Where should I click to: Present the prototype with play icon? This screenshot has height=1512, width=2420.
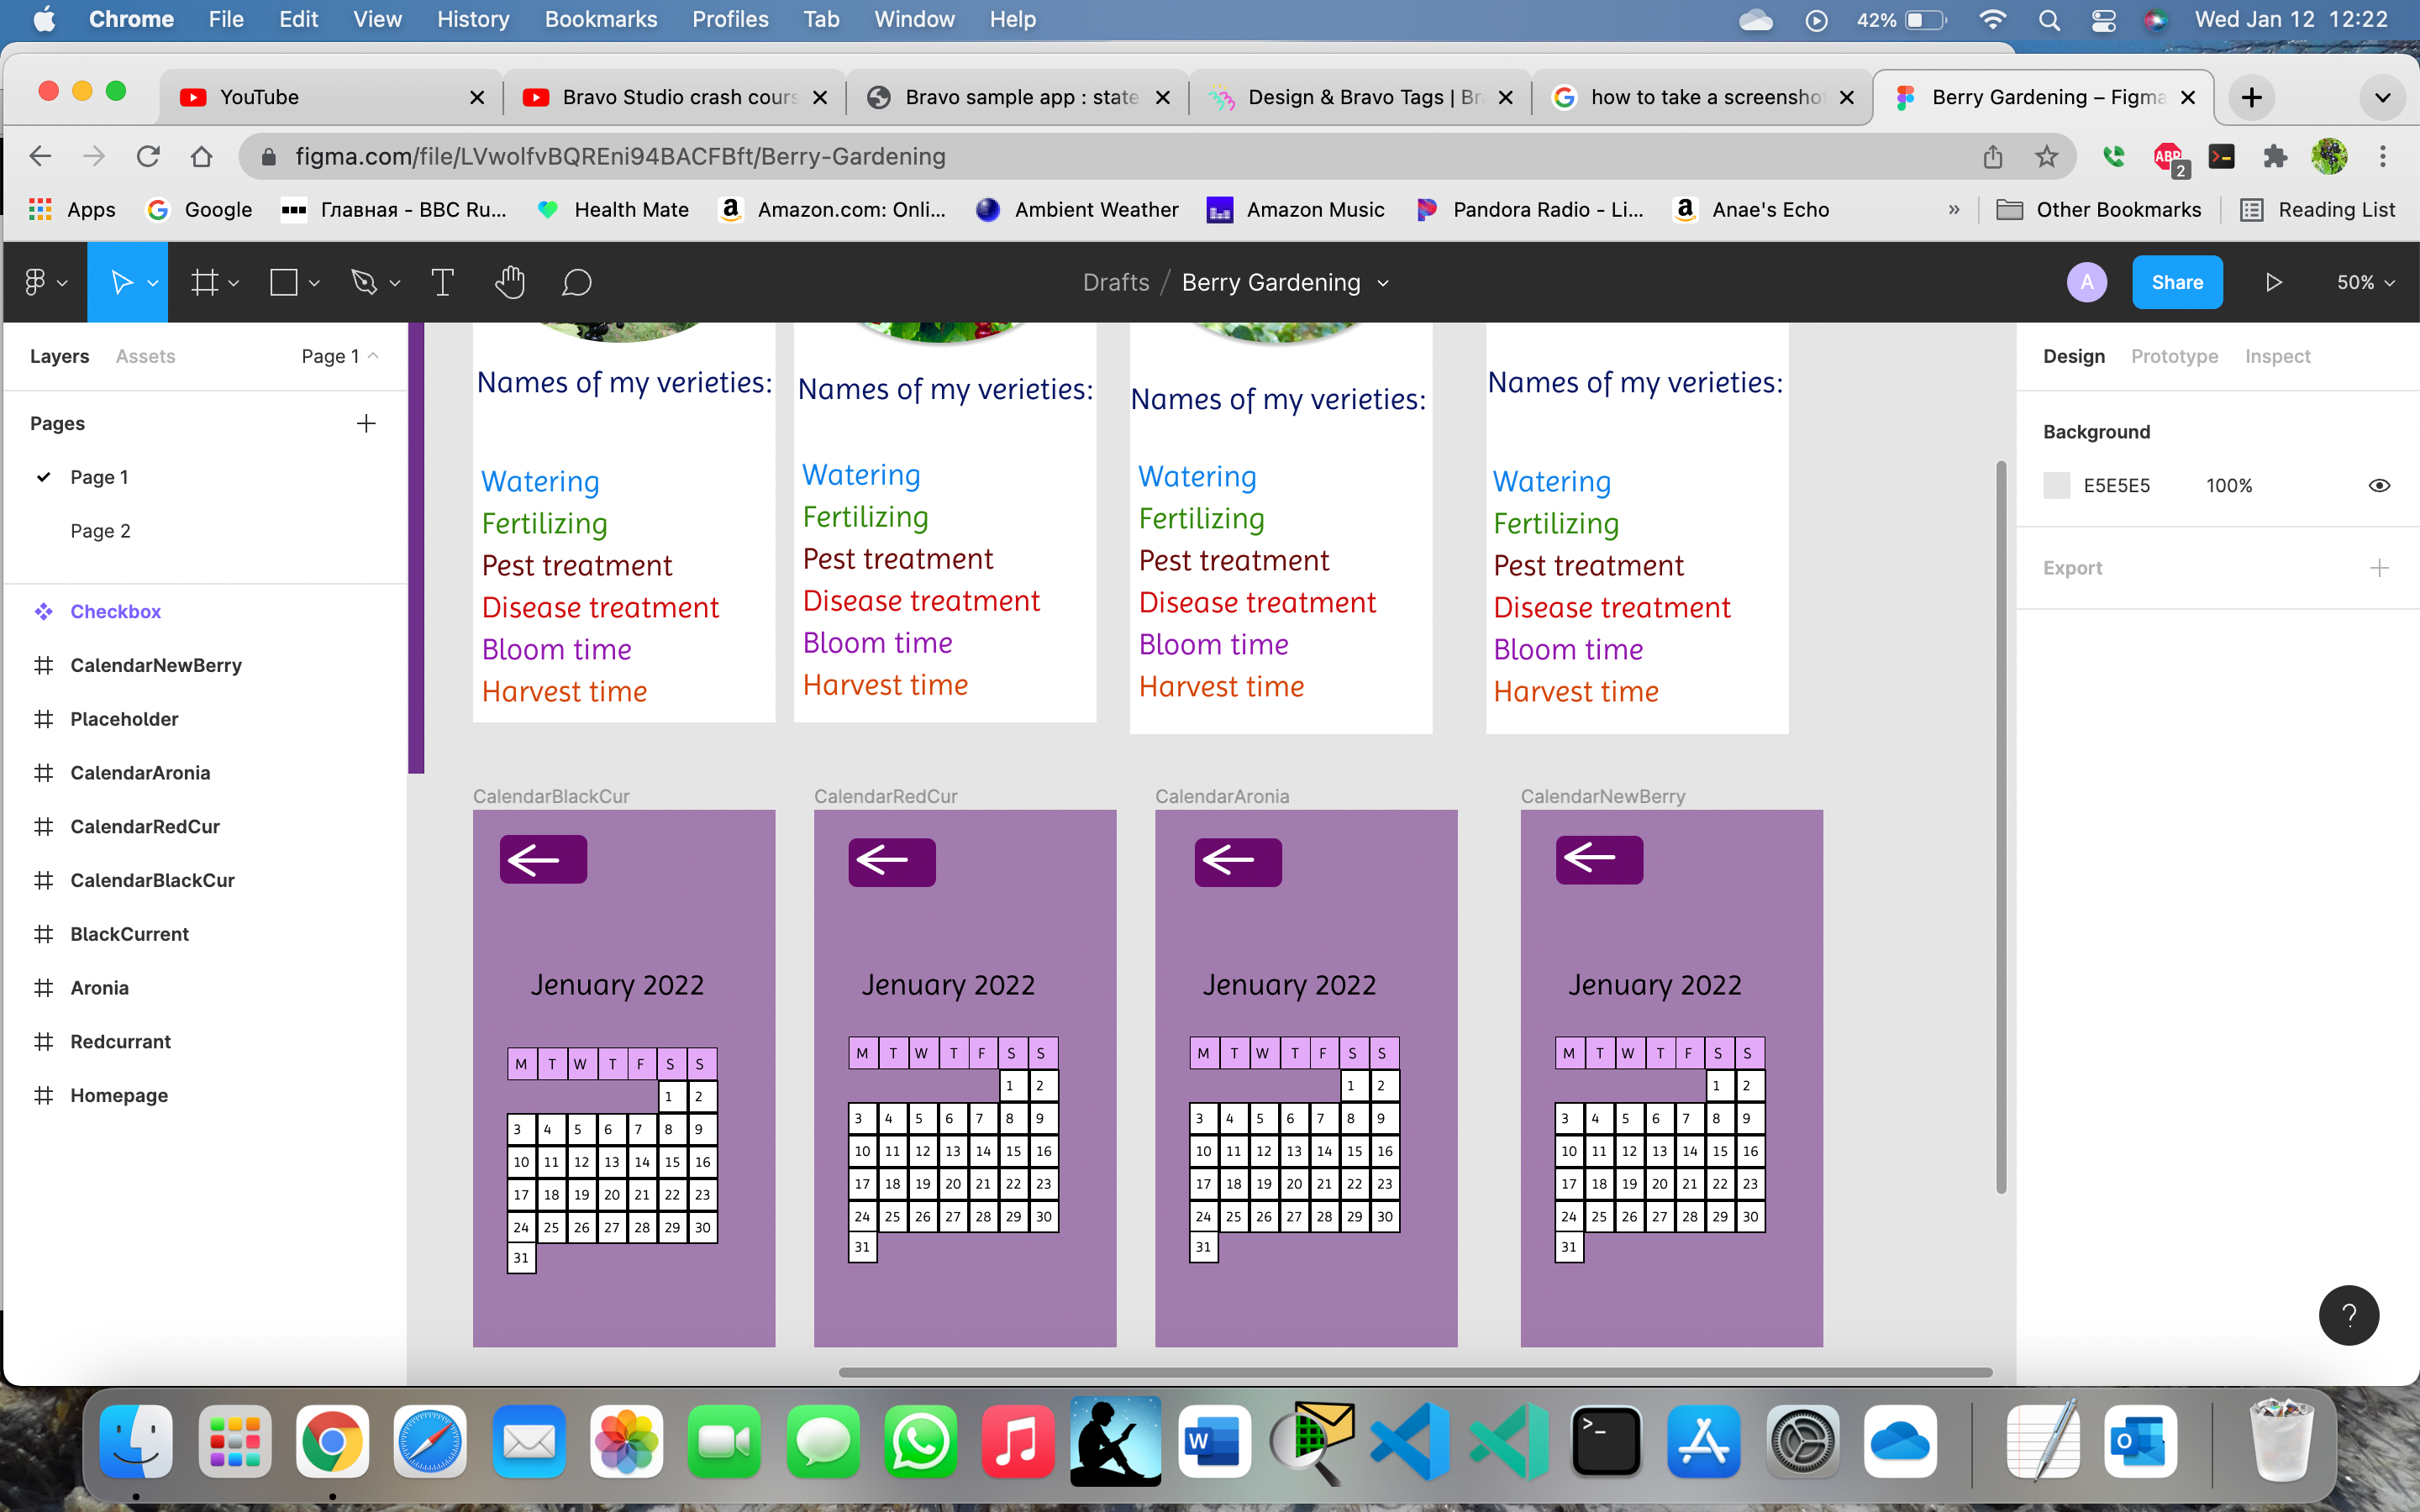pos(2273,283)
